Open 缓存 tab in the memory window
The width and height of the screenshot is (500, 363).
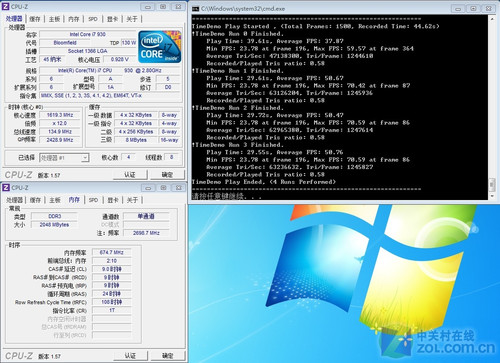coord(35,200)
